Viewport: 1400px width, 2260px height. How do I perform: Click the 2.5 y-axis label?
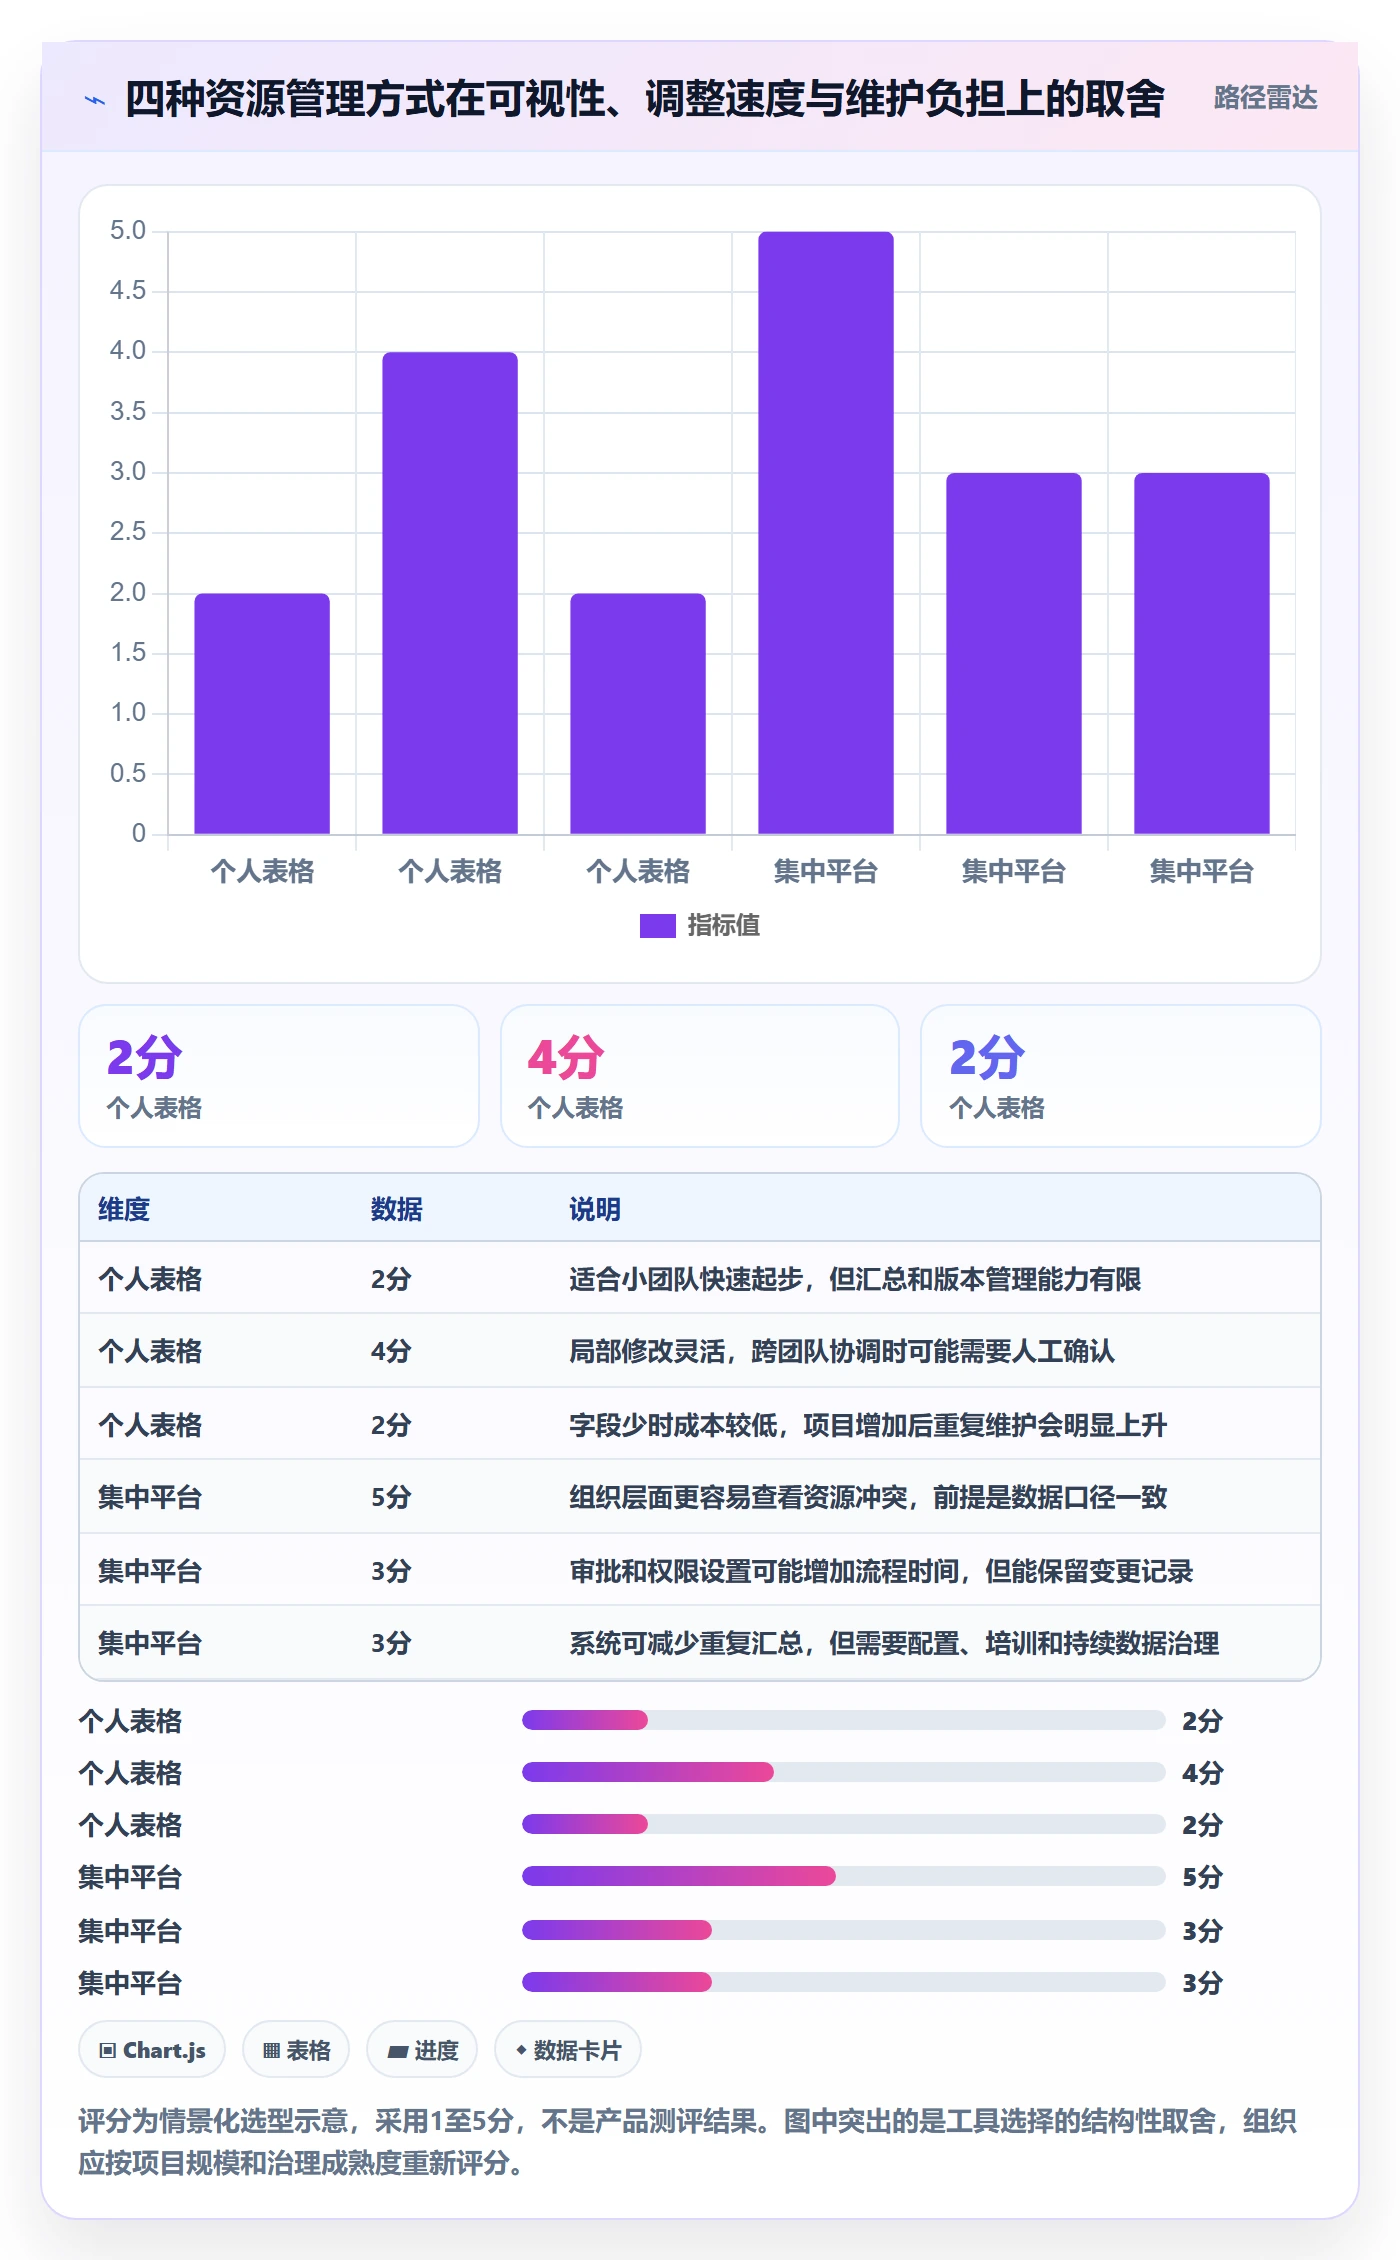click(128, 532)
